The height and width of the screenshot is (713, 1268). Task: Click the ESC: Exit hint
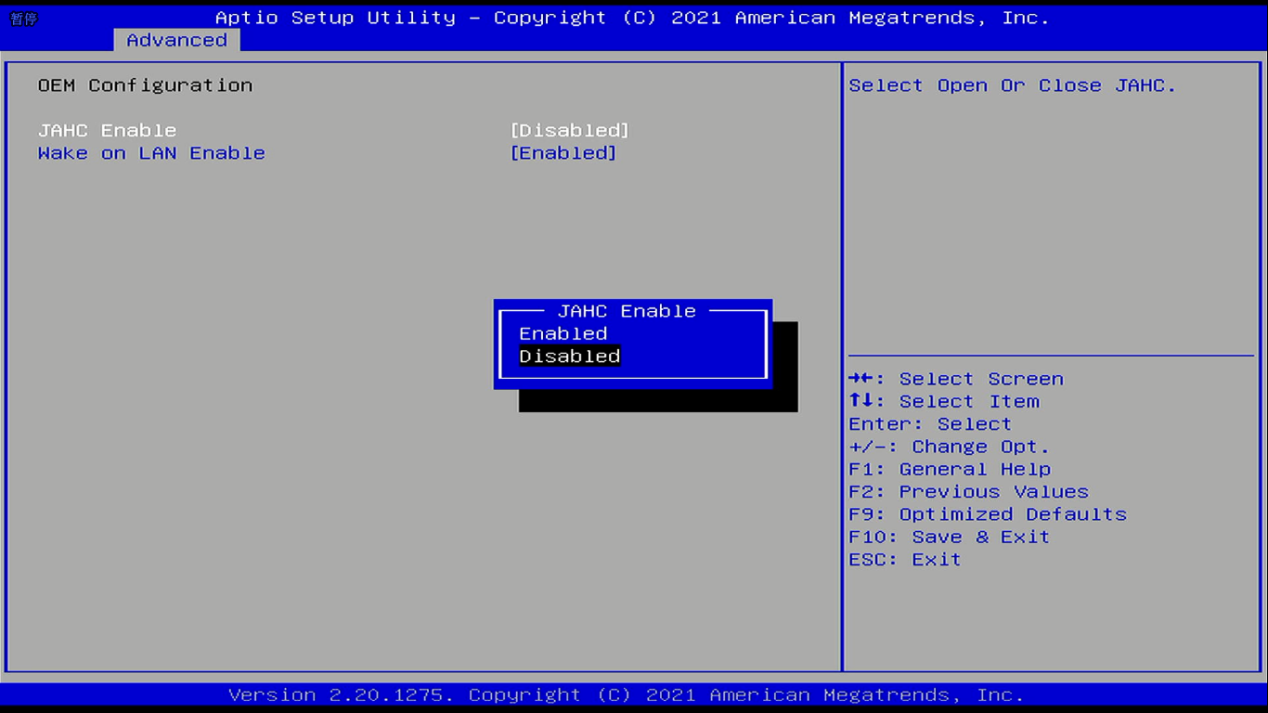[x=904, y=560]
